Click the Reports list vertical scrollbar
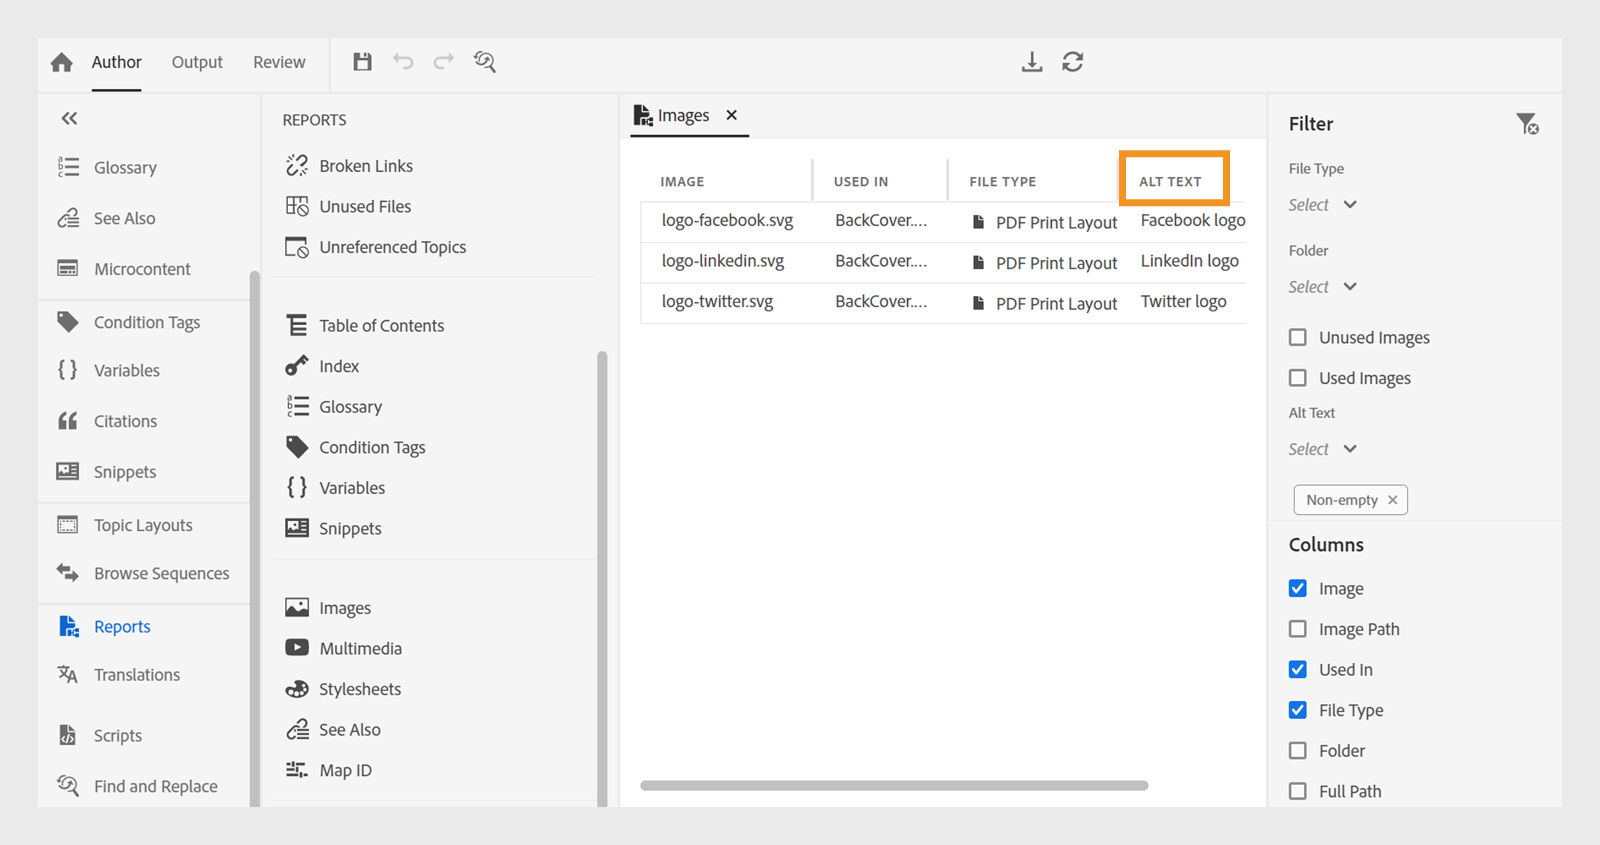Viewport: 1600px width, 845px height. pyautogui.click(x=602, y=578)
